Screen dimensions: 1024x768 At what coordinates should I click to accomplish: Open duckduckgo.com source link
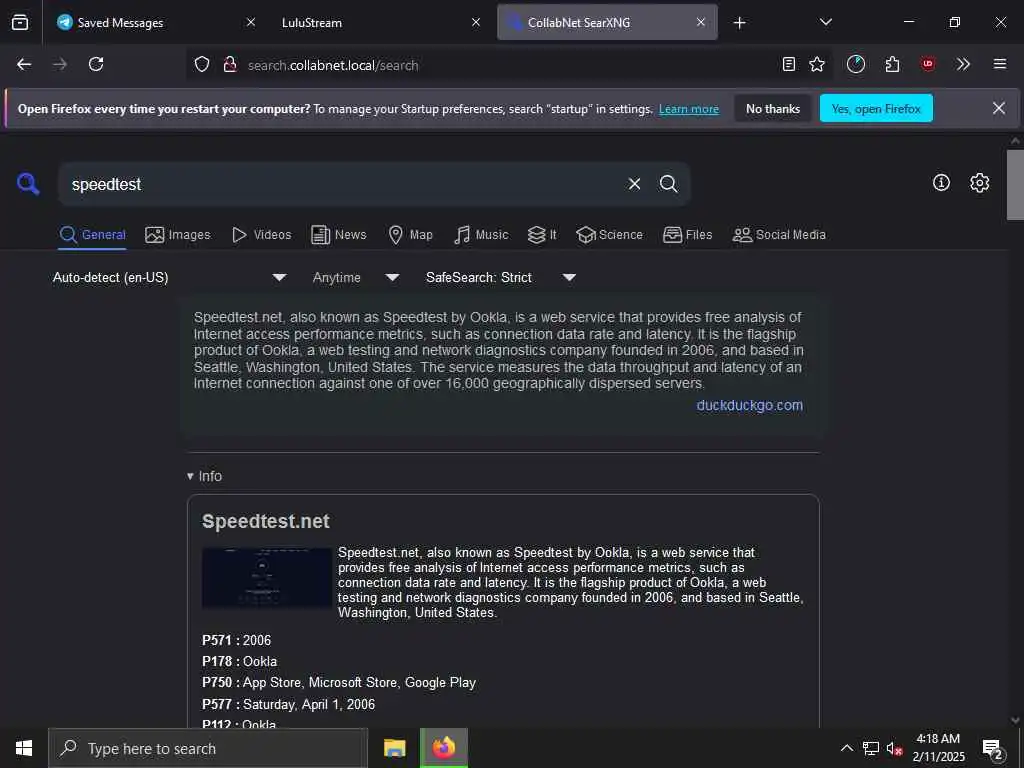(x=750, y=405)
